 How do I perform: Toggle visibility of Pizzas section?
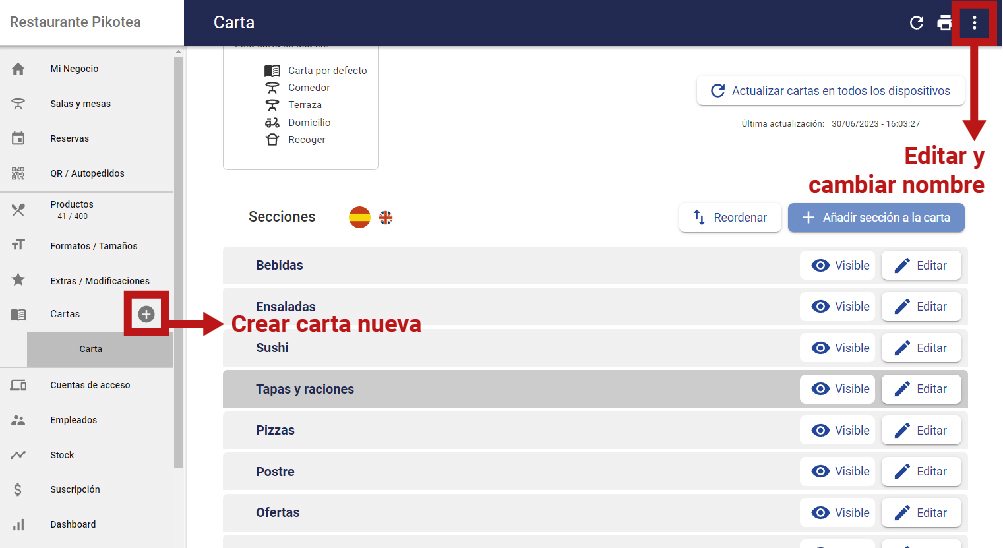coord(837,430)
